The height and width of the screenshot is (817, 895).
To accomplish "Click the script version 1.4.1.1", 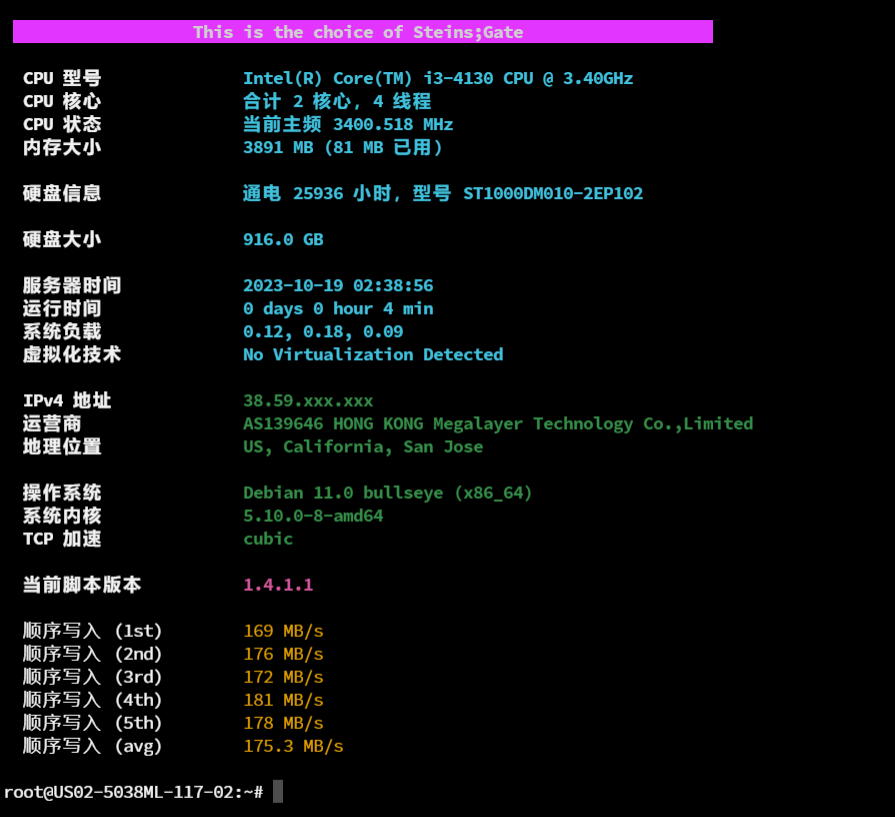I will 278,584.
